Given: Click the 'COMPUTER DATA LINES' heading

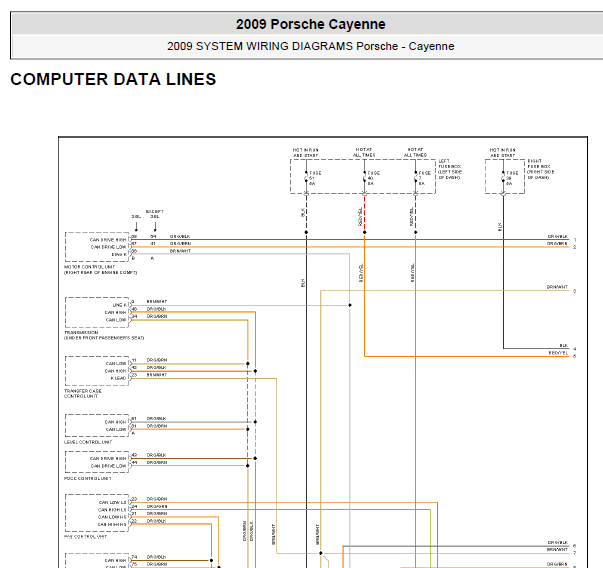Looking at the screenshot, I should (x=113, y=80).
